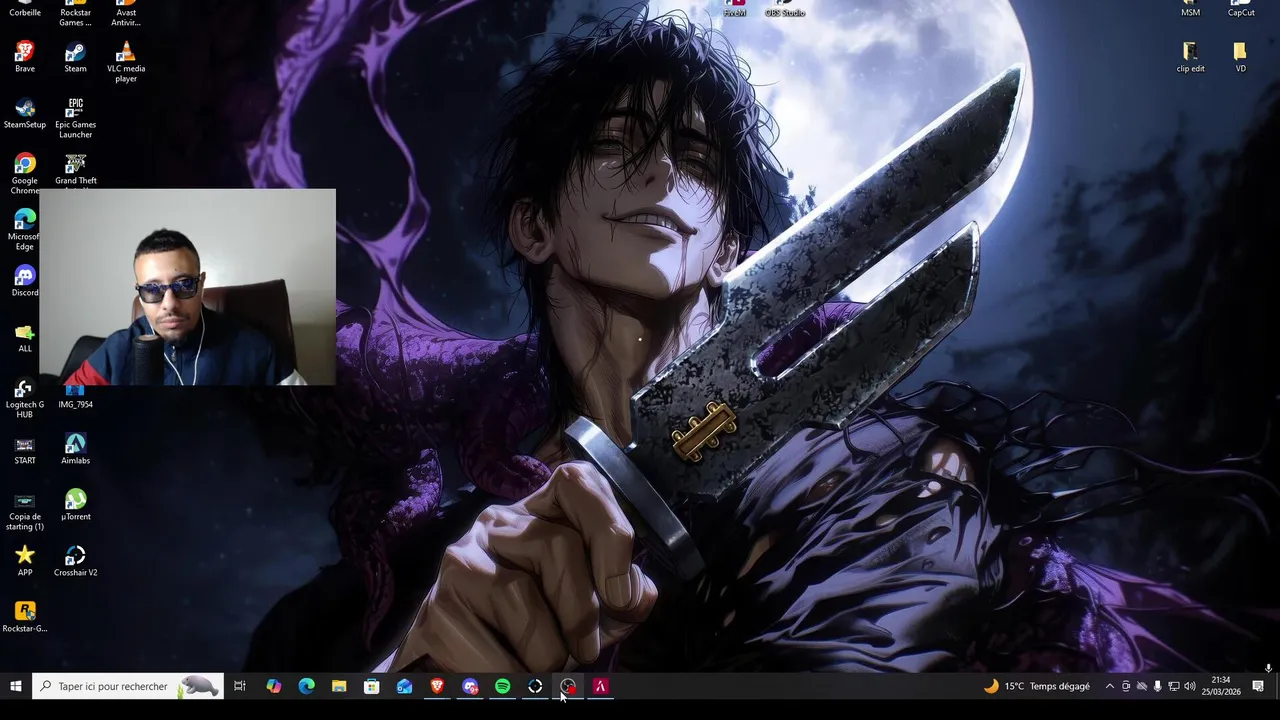Click the sea creature search highlight icon
This screenshot has width=1280, height=720.
(x=198, y=686)
